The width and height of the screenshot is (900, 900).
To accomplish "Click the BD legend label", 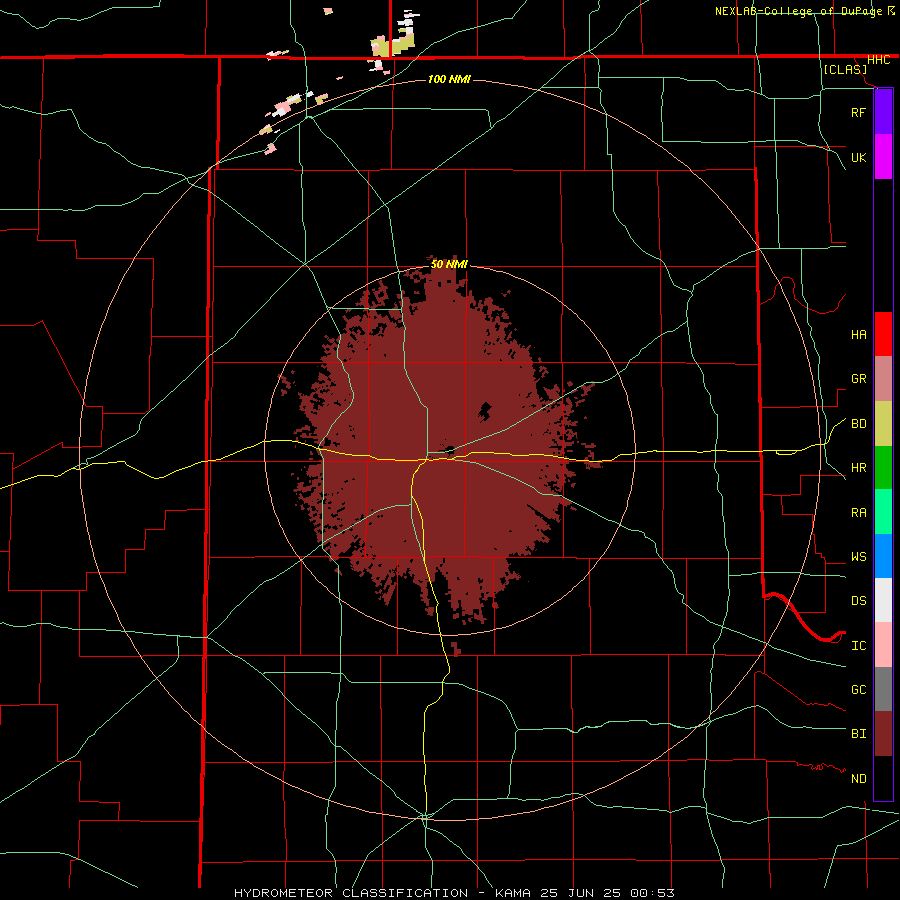I will pos(858,424).
